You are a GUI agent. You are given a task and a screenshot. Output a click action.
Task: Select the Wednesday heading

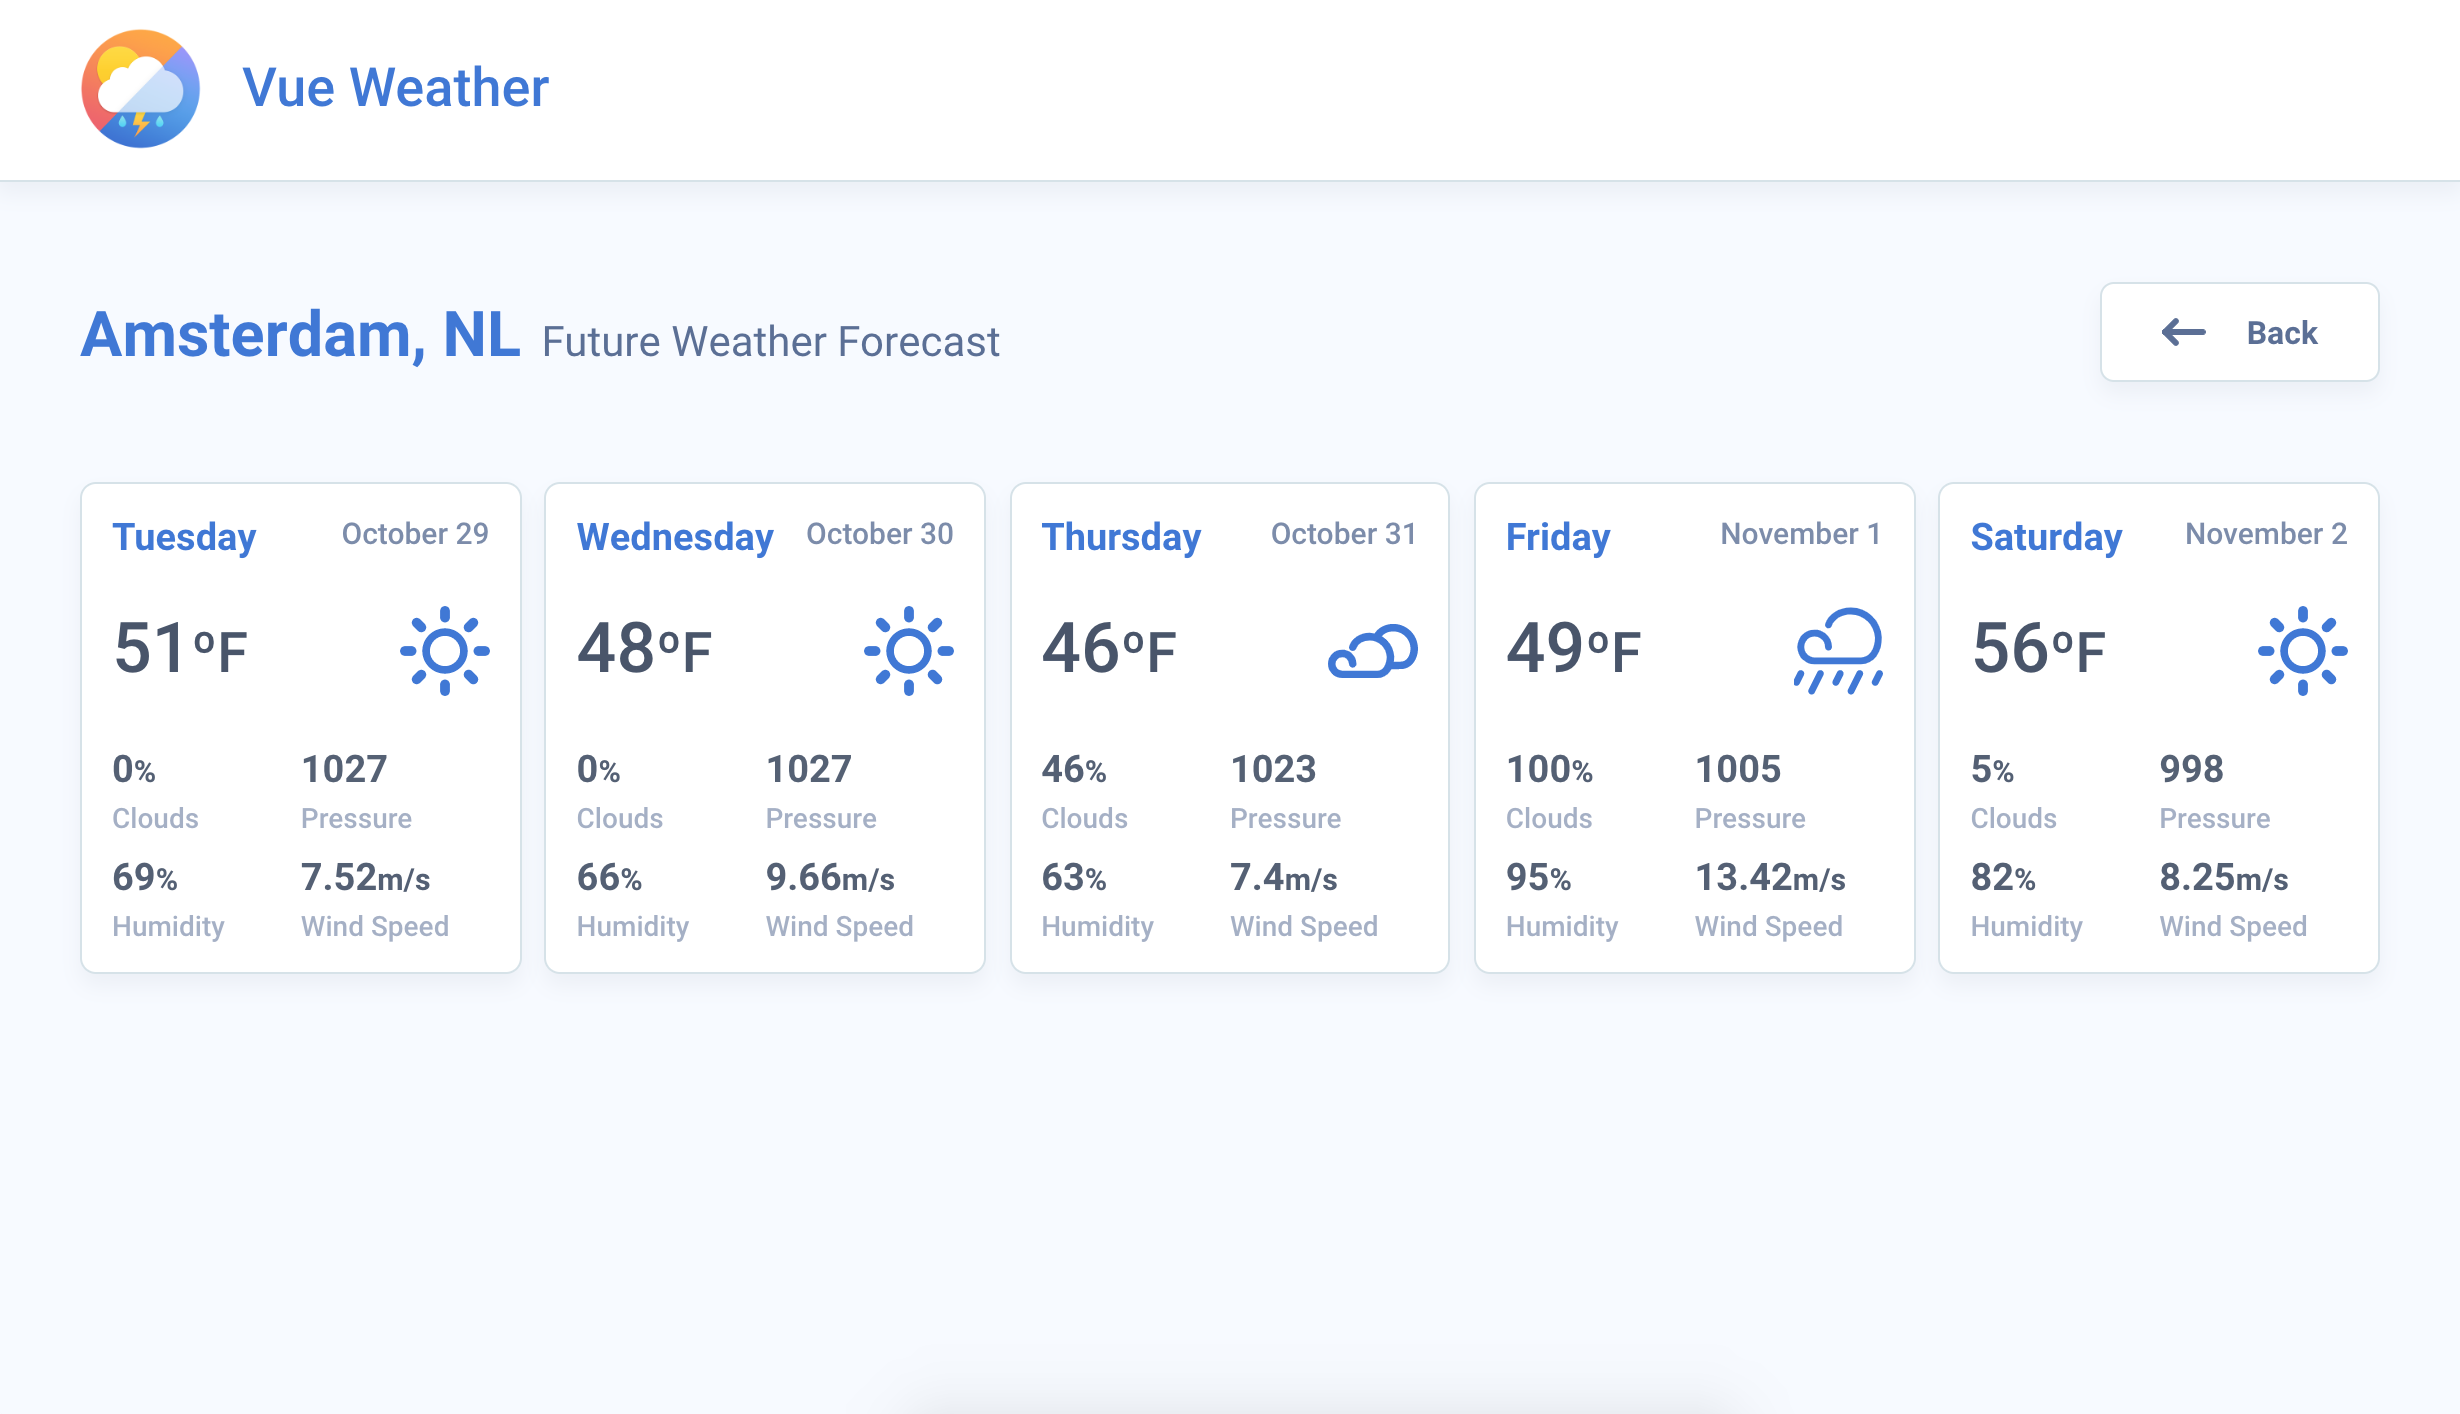[675, 537]
